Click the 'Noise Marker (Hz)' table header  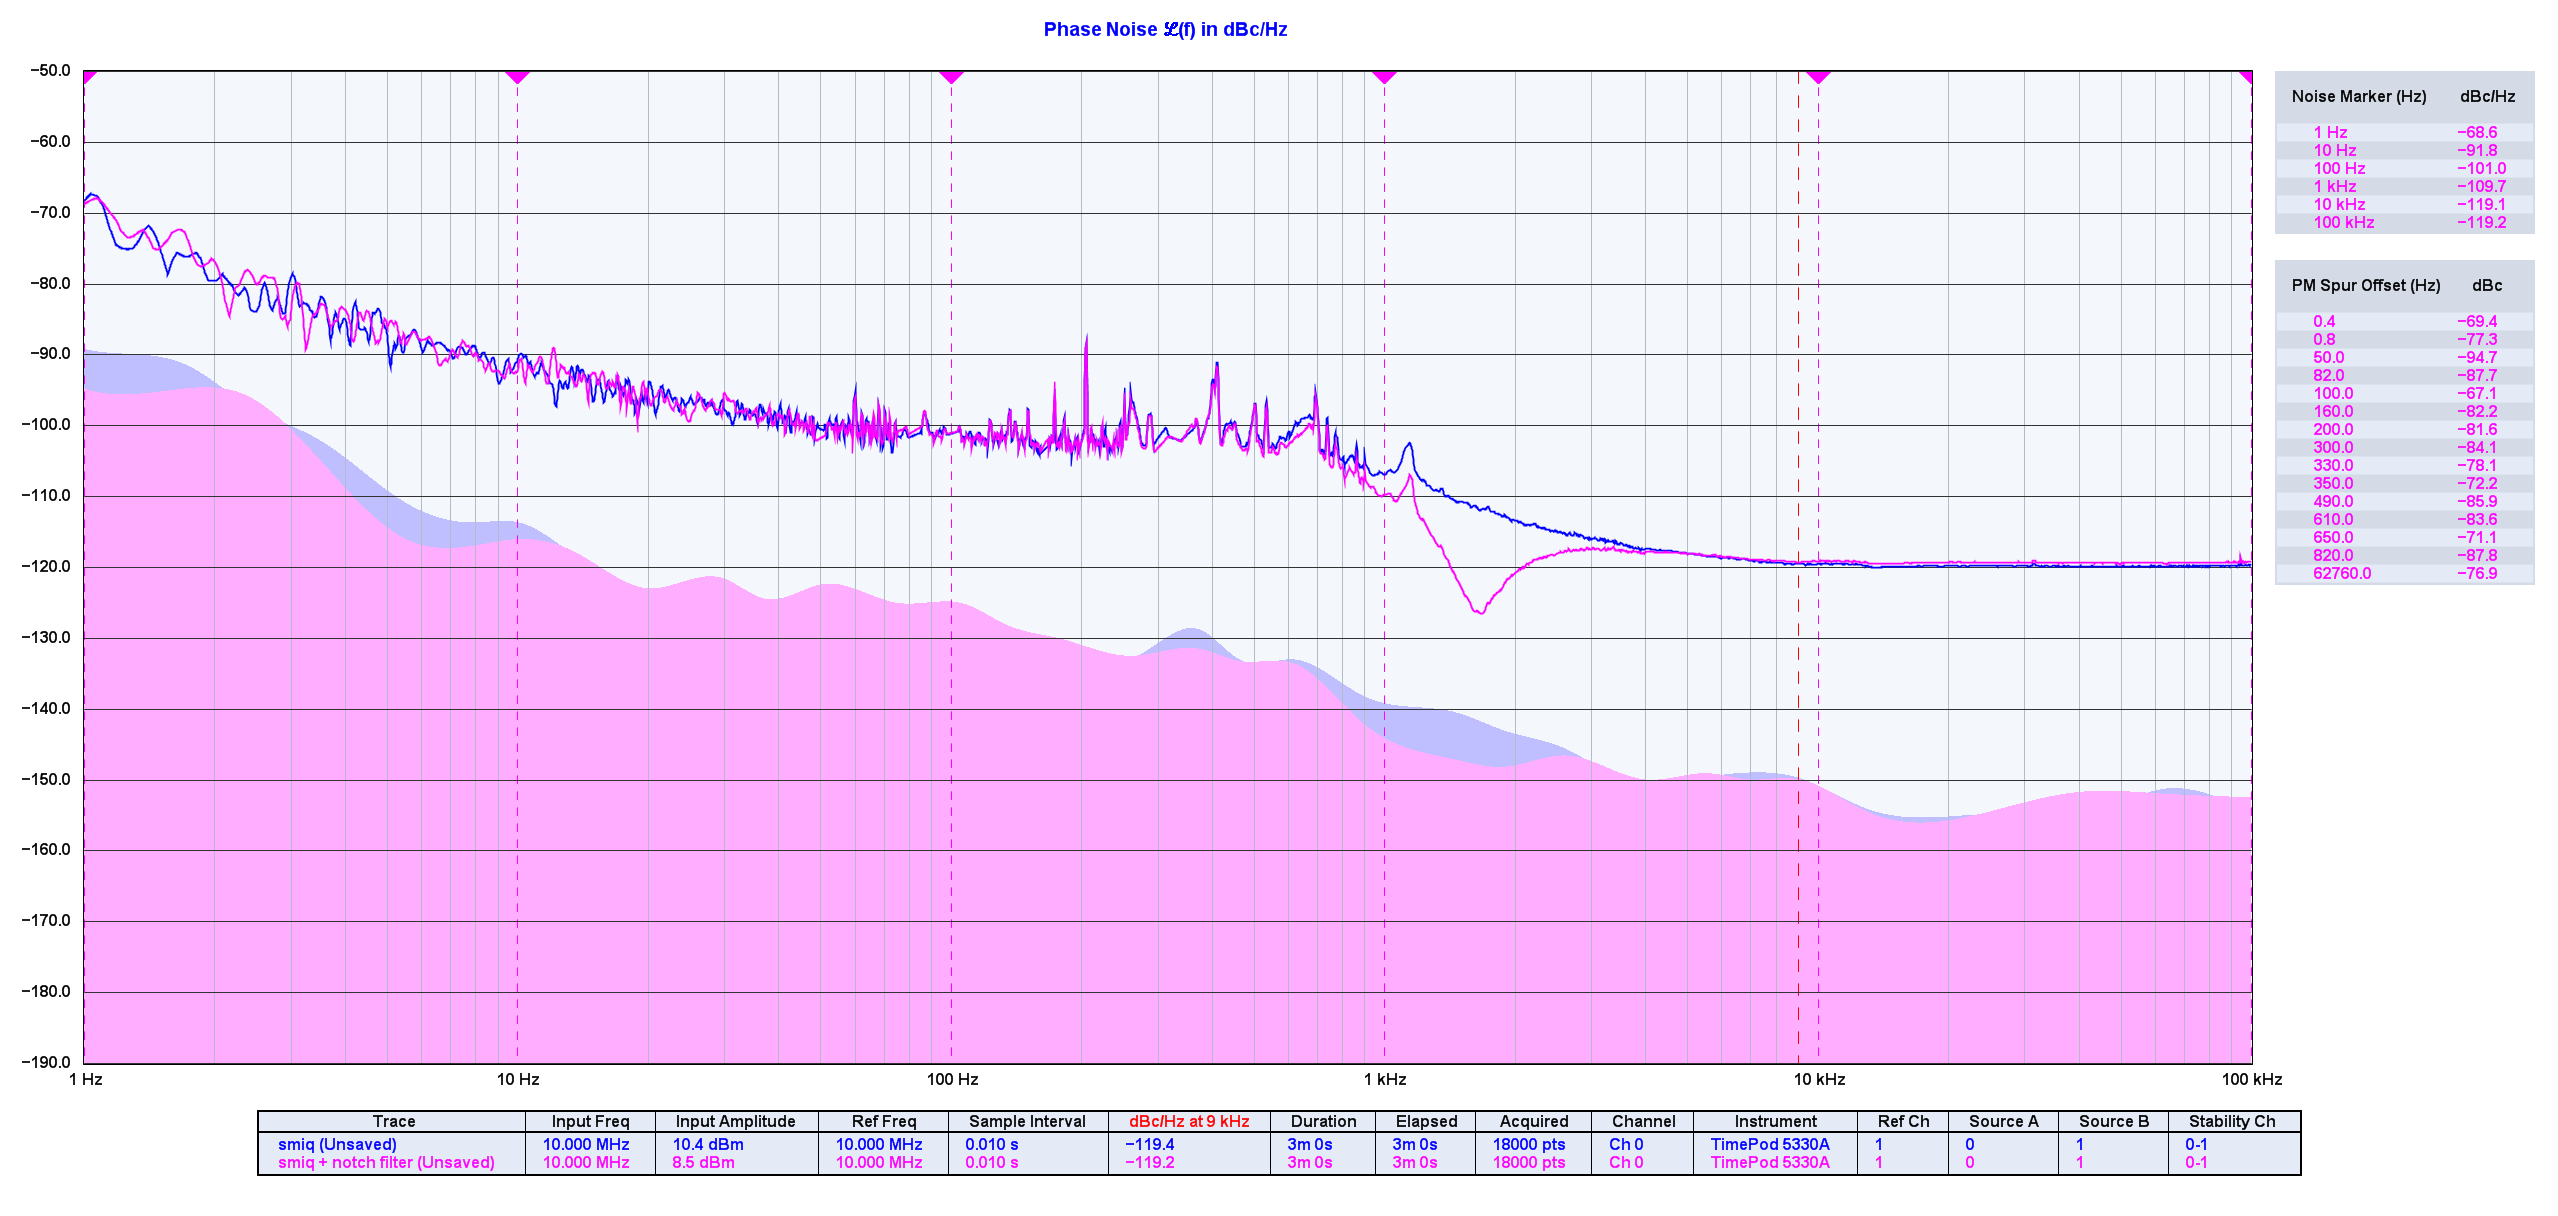(x=2358, y=96)
